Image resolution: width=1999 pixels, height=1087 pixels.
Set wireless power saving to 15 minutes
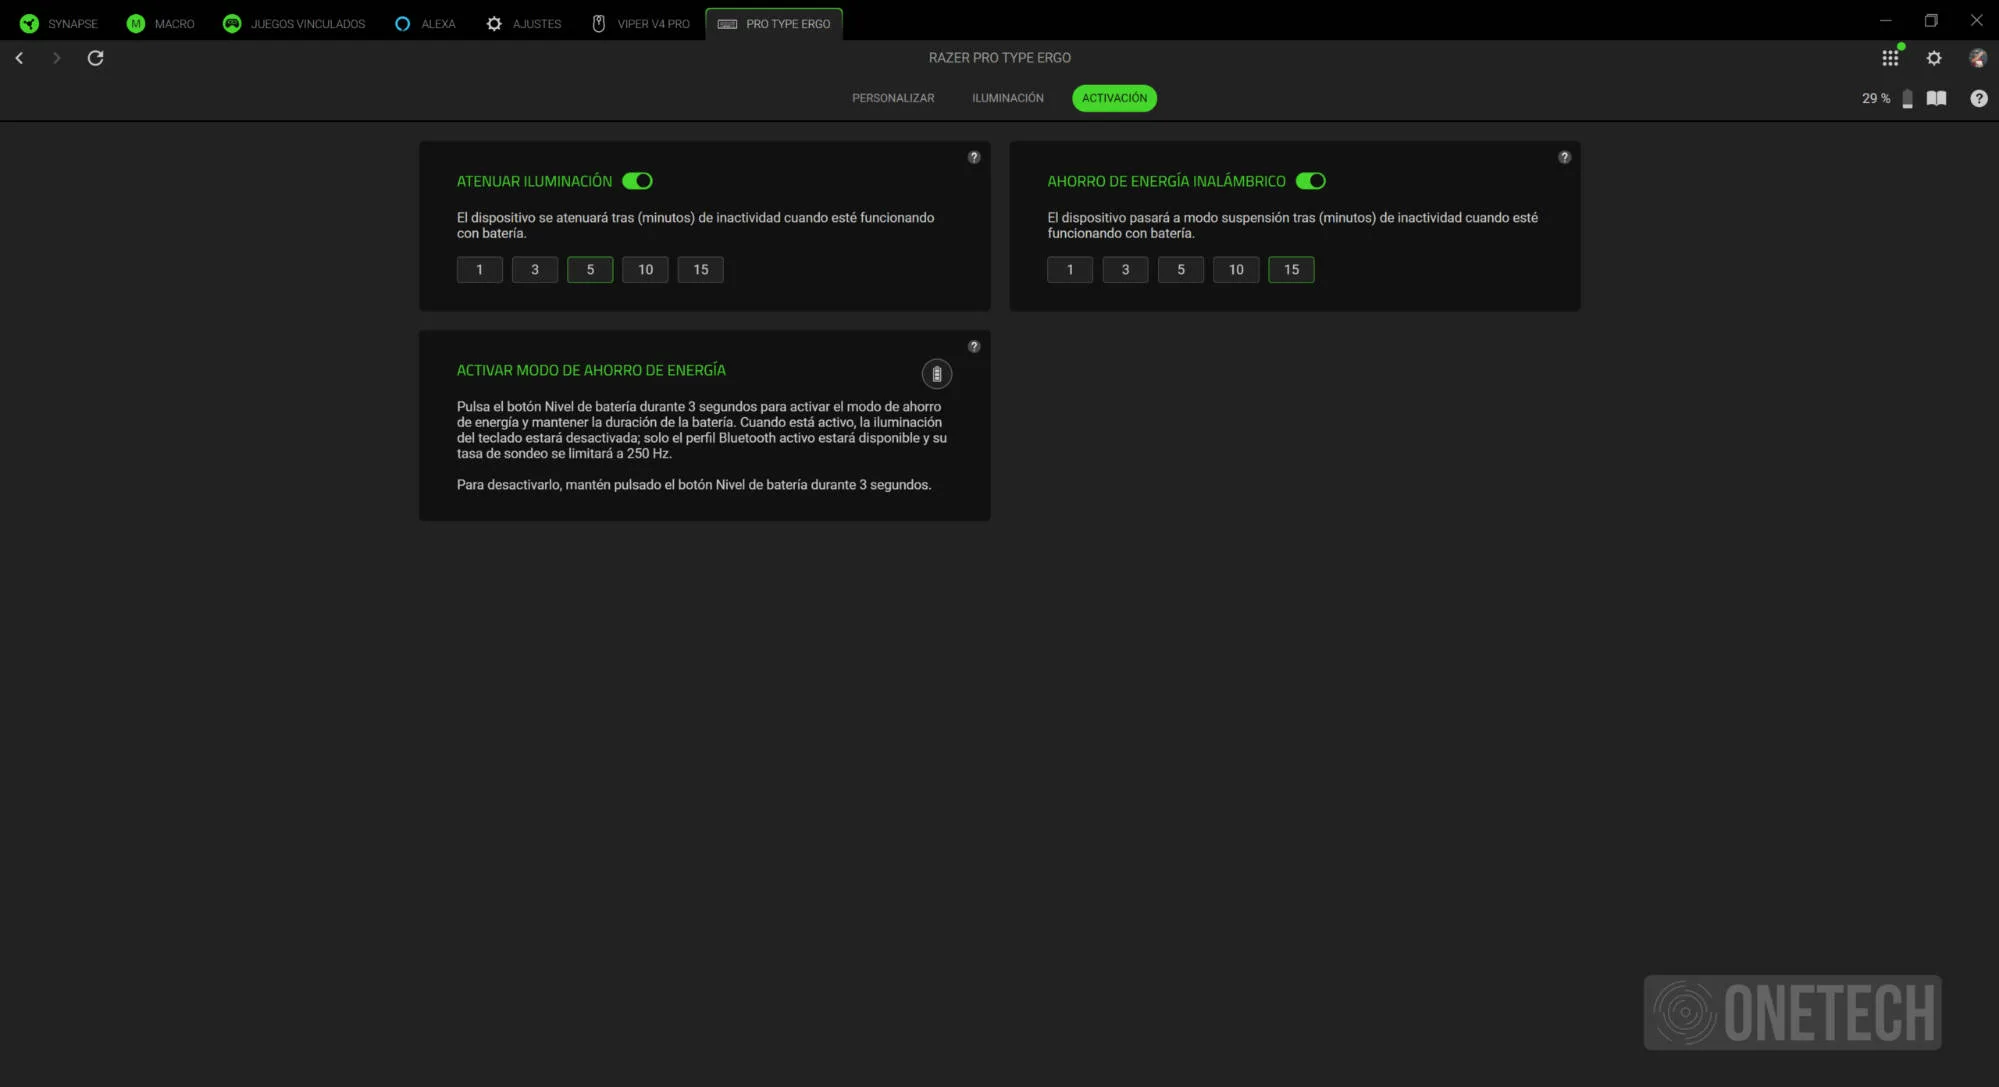[x=1291, y=270]
